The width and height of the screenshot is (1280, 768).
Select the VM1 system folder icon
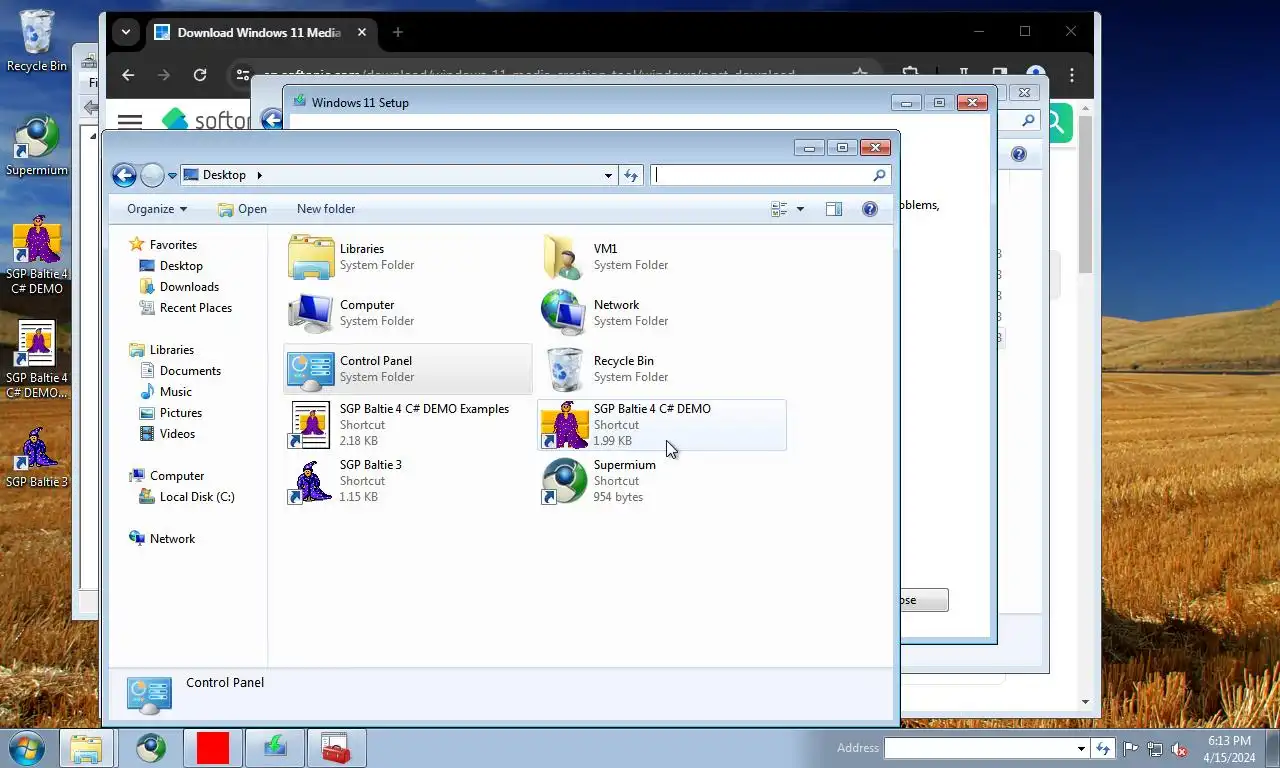coord(564,257)
